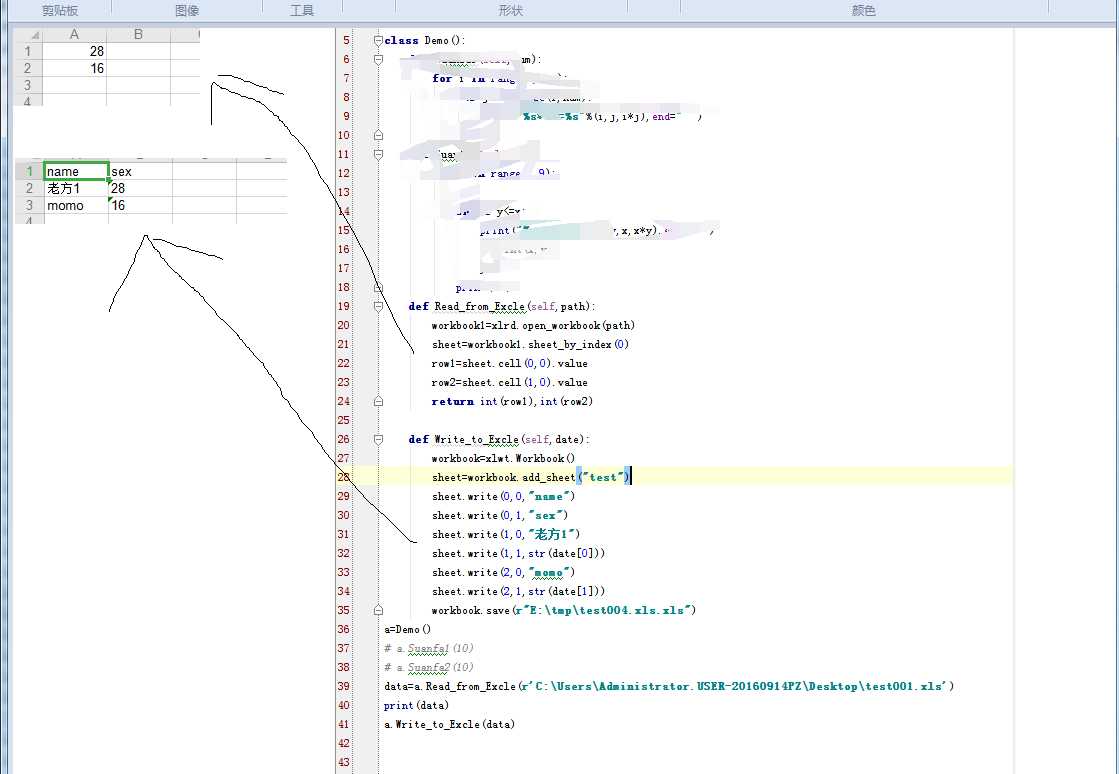
Task: Click the 工具 ribbon group label
Action: click(x=303, y=11)
